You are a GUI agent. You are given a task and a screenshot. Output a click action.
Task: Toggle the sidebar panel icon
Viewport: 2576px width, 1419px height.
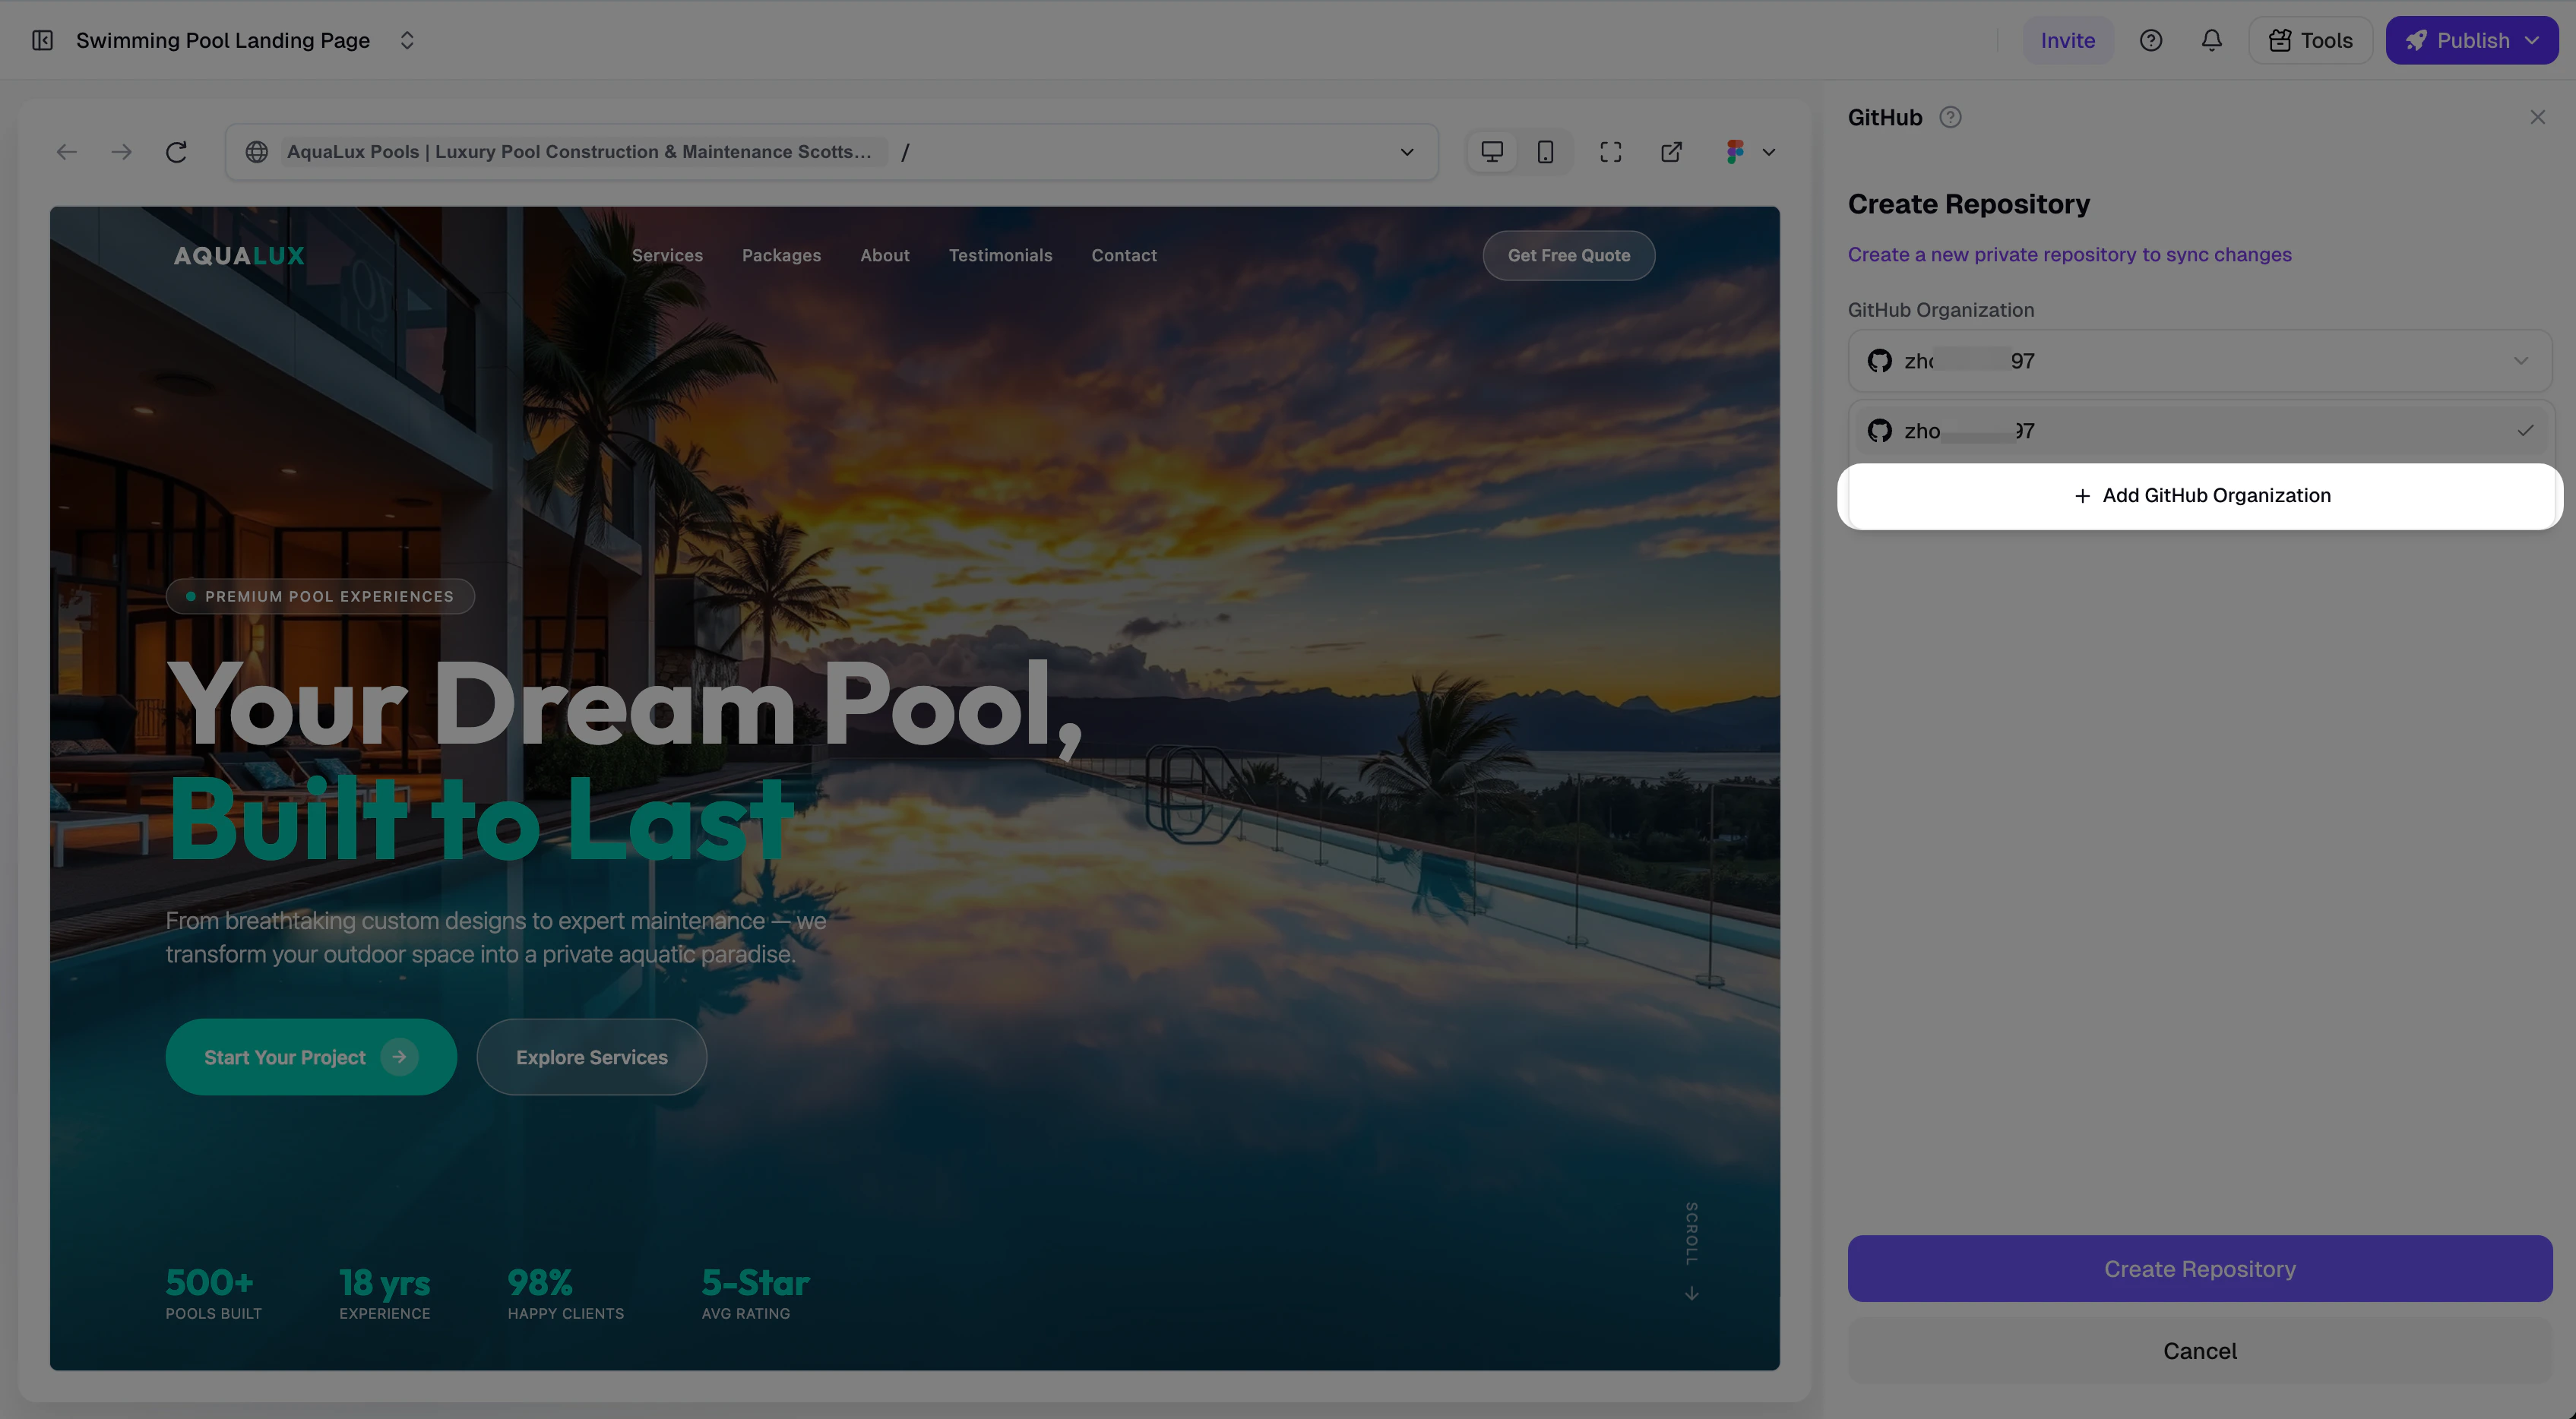coord(42,40)
